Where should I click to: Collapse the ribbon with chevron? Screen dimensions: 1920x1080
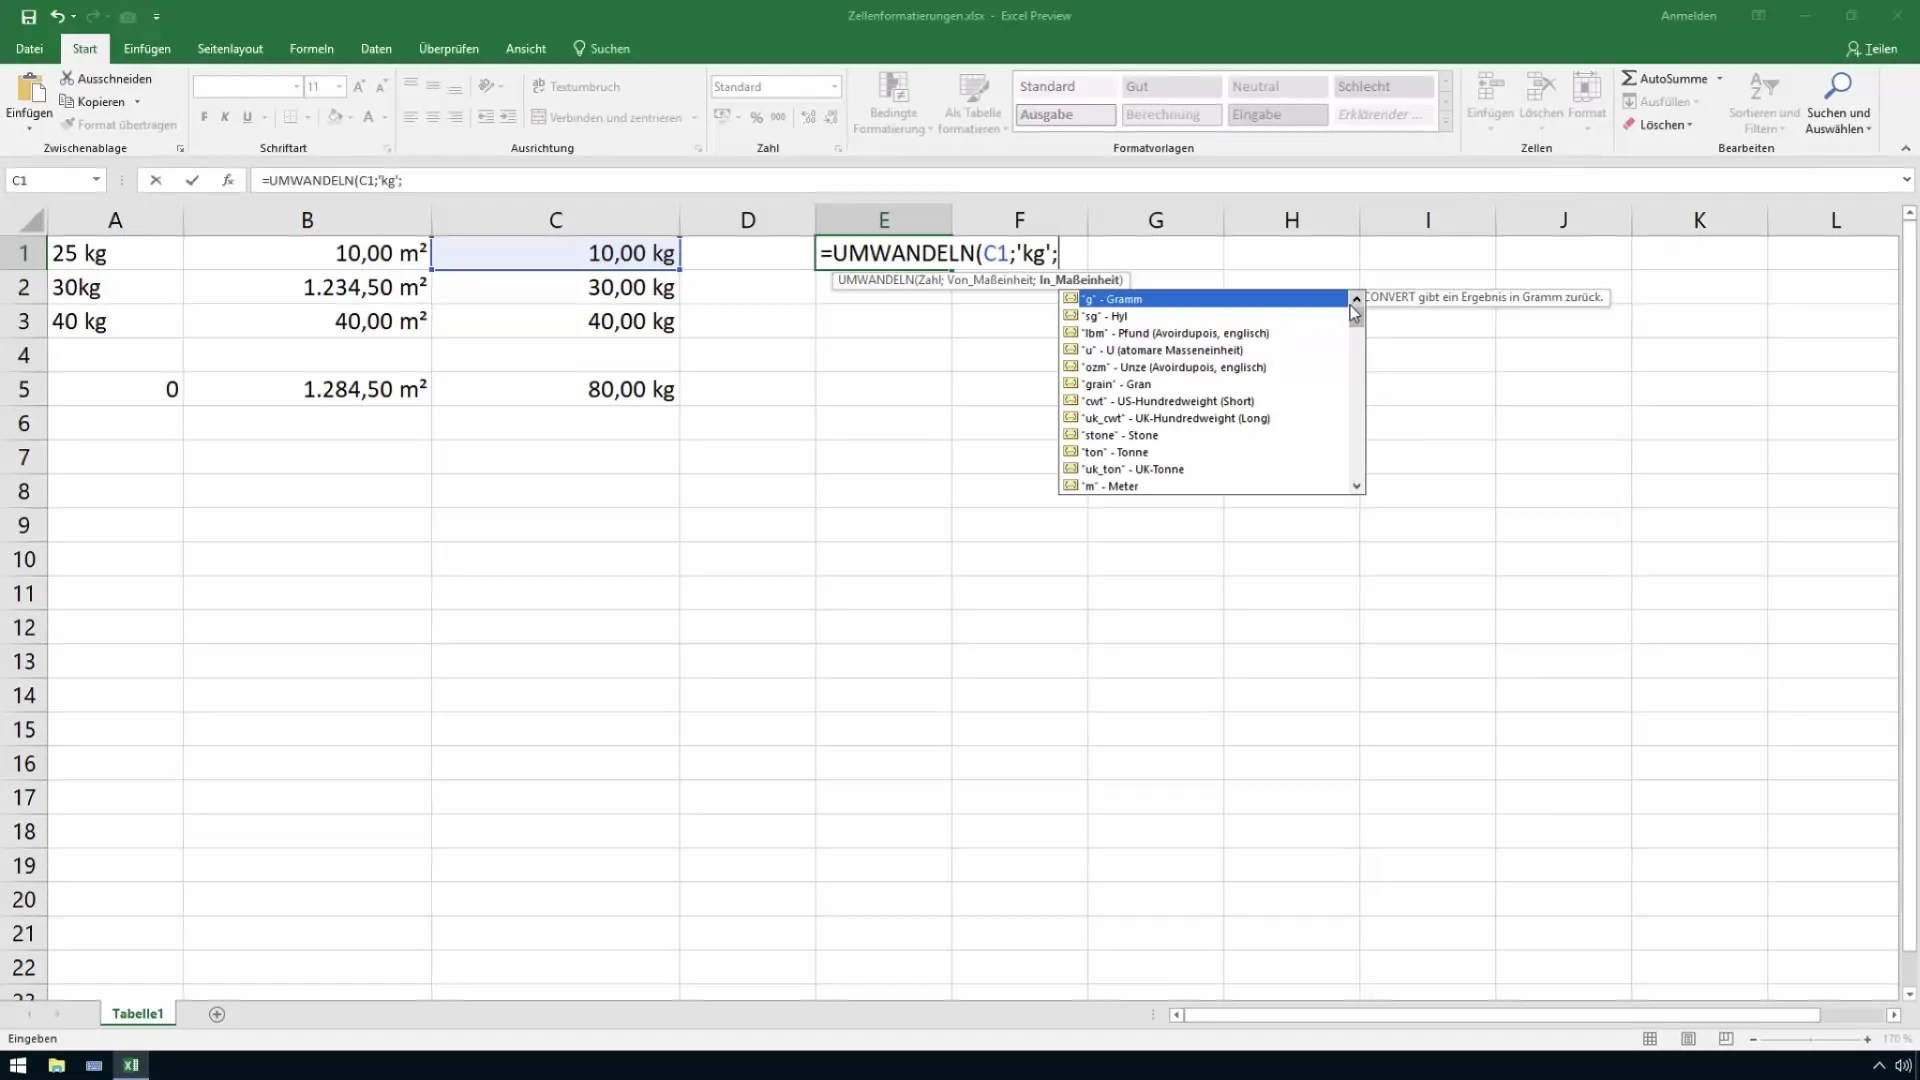[1906, 148]
